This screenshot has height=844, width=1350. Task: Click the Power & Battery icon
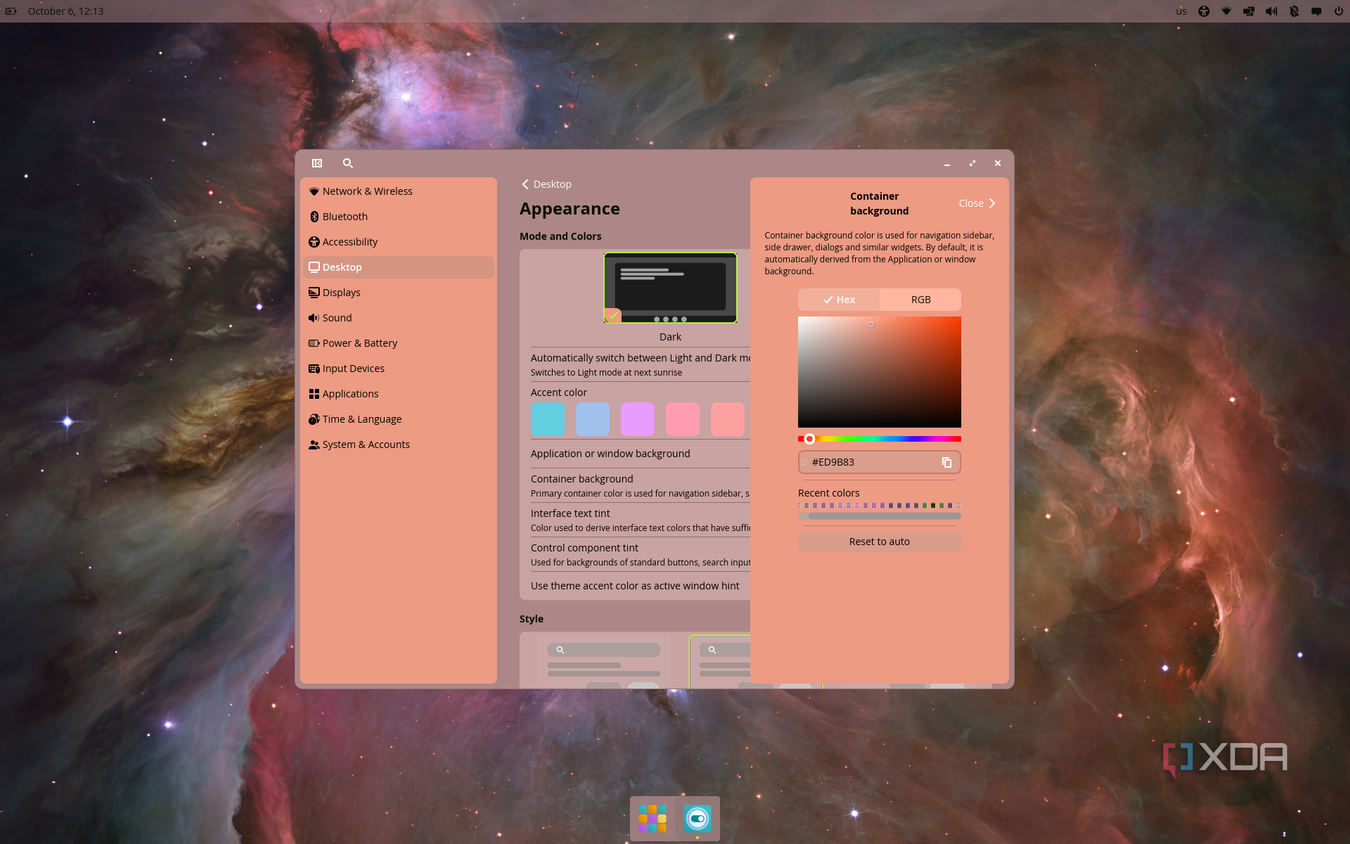point(314,343)
